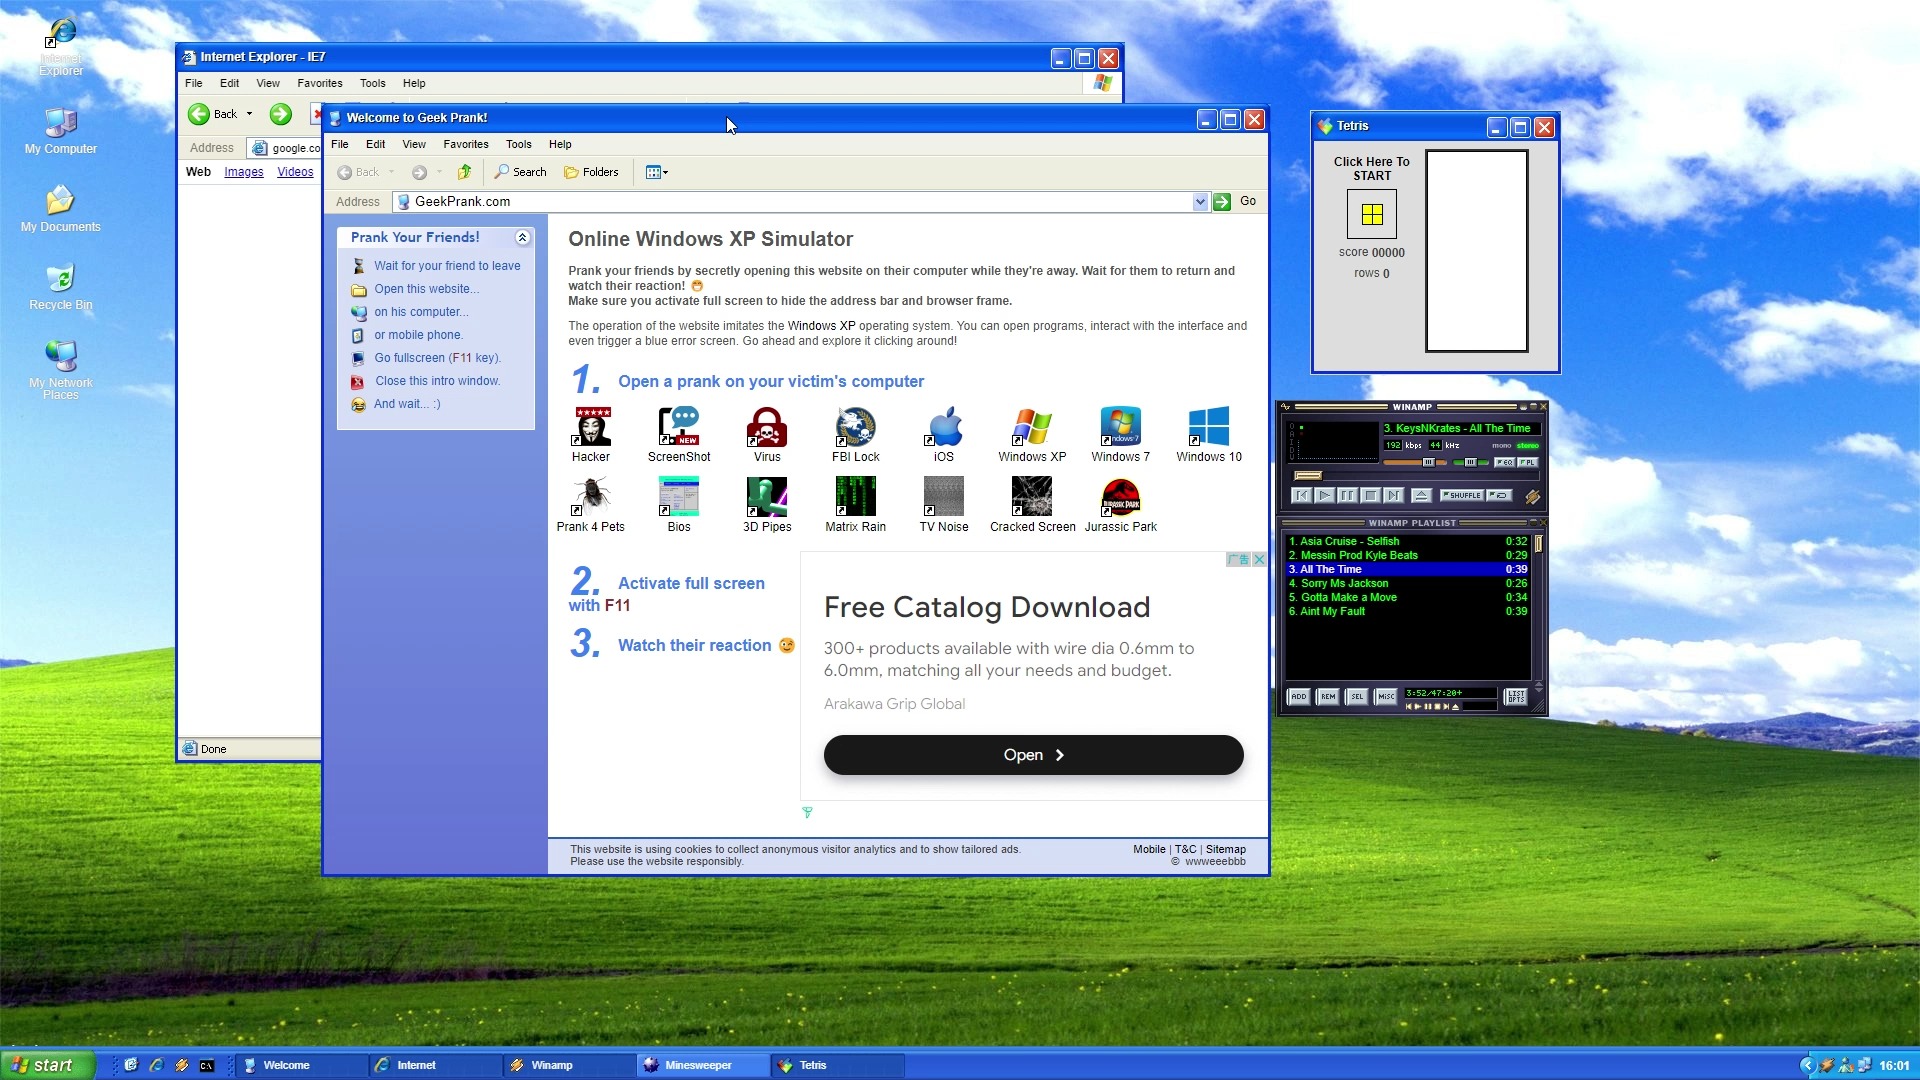
Task: Toggle Winamp repeat mode
Action: coord(1498,495)
